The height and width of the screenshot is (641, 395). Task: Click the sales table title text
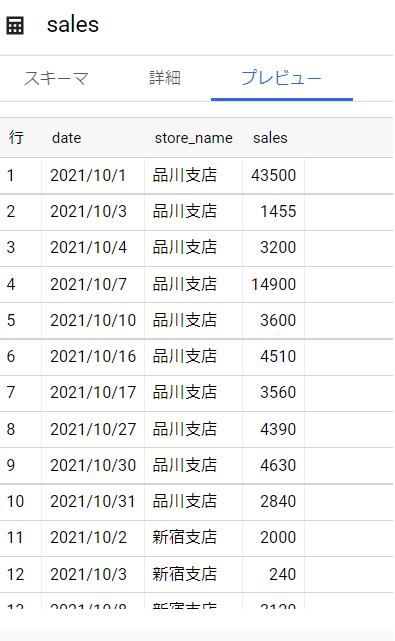click(73, 25)
